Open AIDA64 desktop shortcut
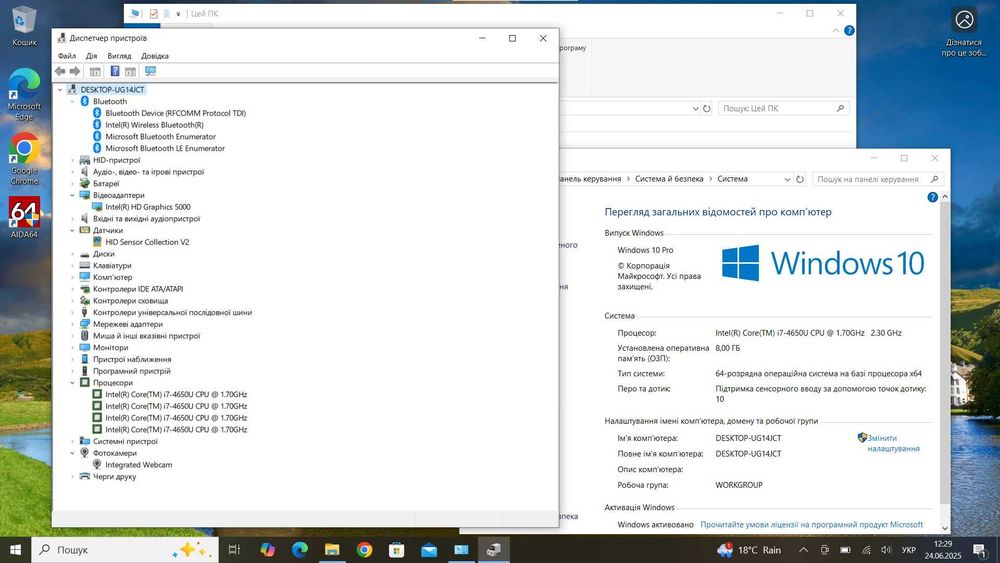Viewport: 1000px width, 563px height. click(x=24, y=217)
